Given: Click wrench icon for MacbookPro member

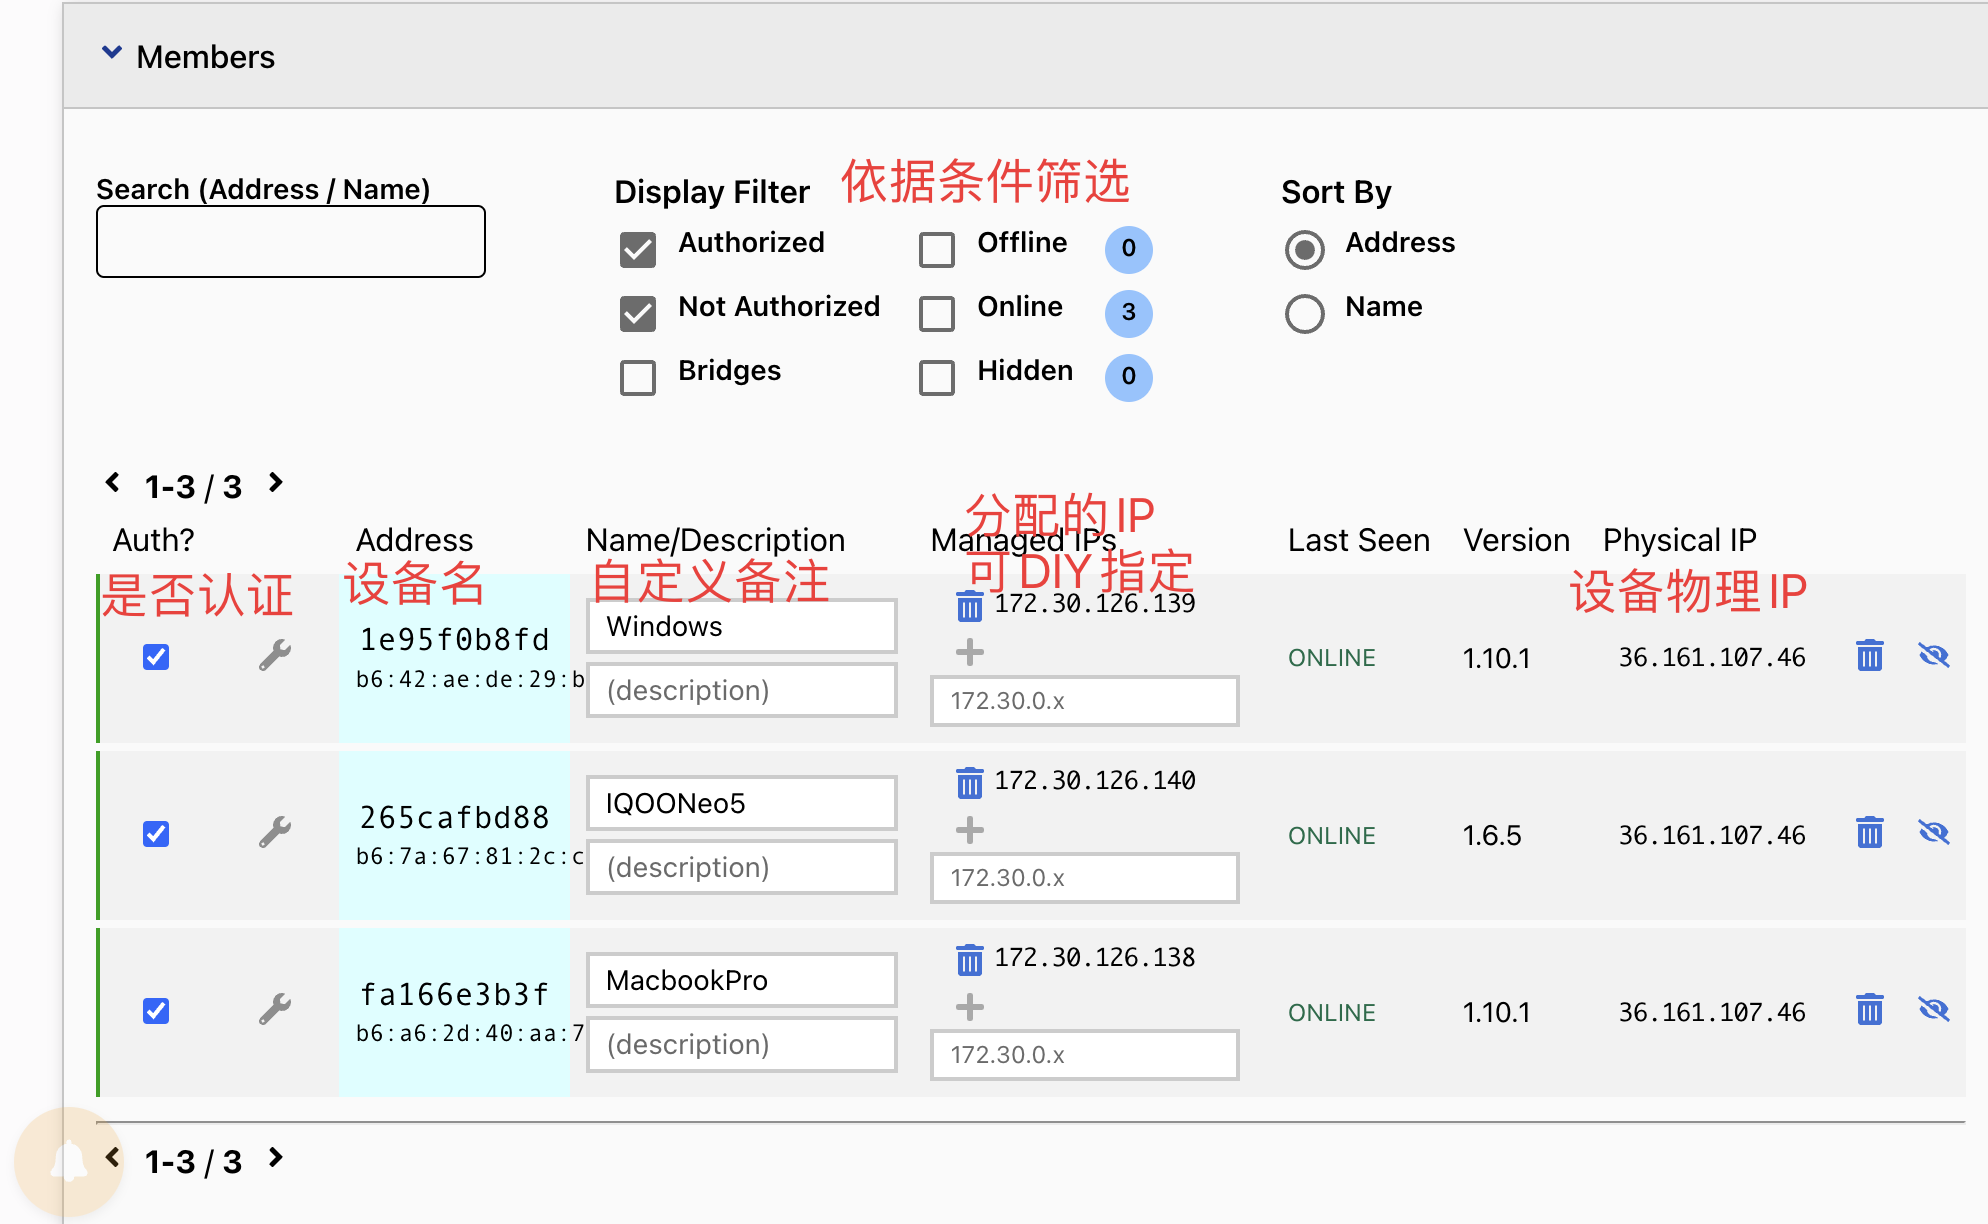Looking at the screenshot, I should [x=274, y=1009].
